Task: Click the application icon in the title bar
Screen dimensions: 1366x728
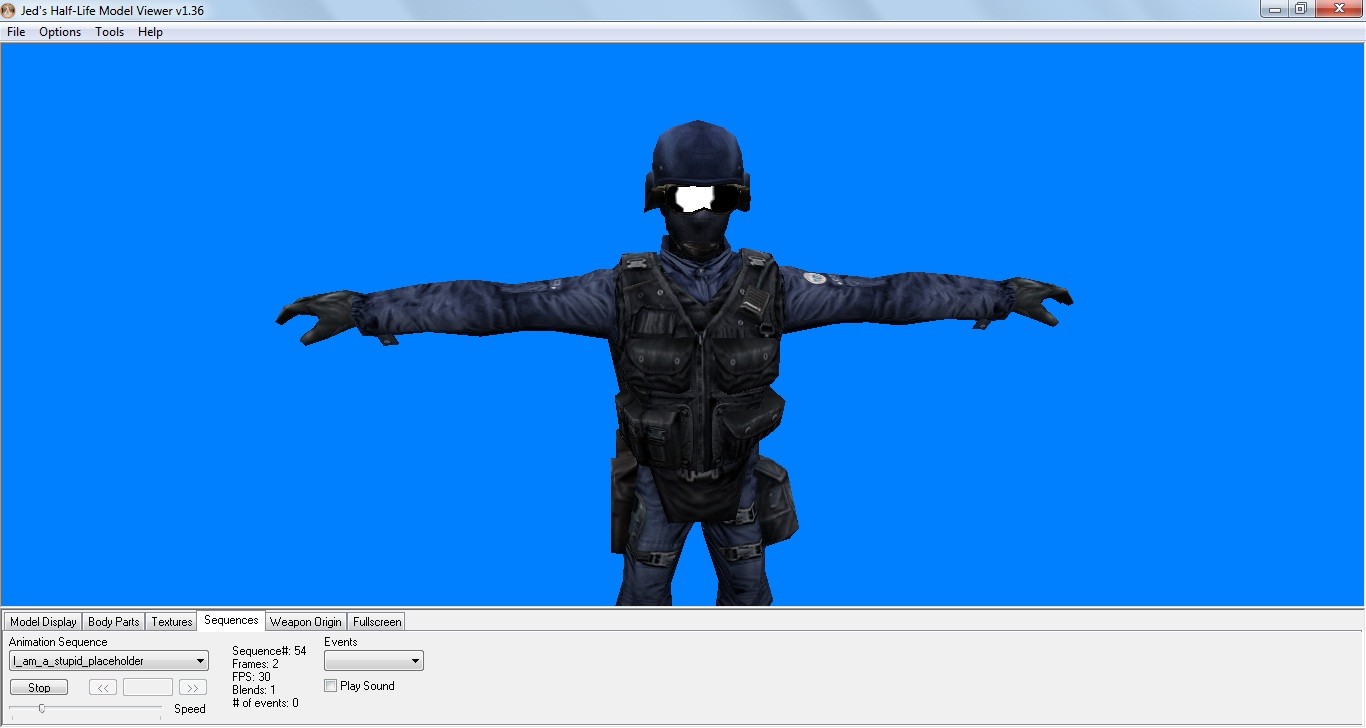Action: 9,8
